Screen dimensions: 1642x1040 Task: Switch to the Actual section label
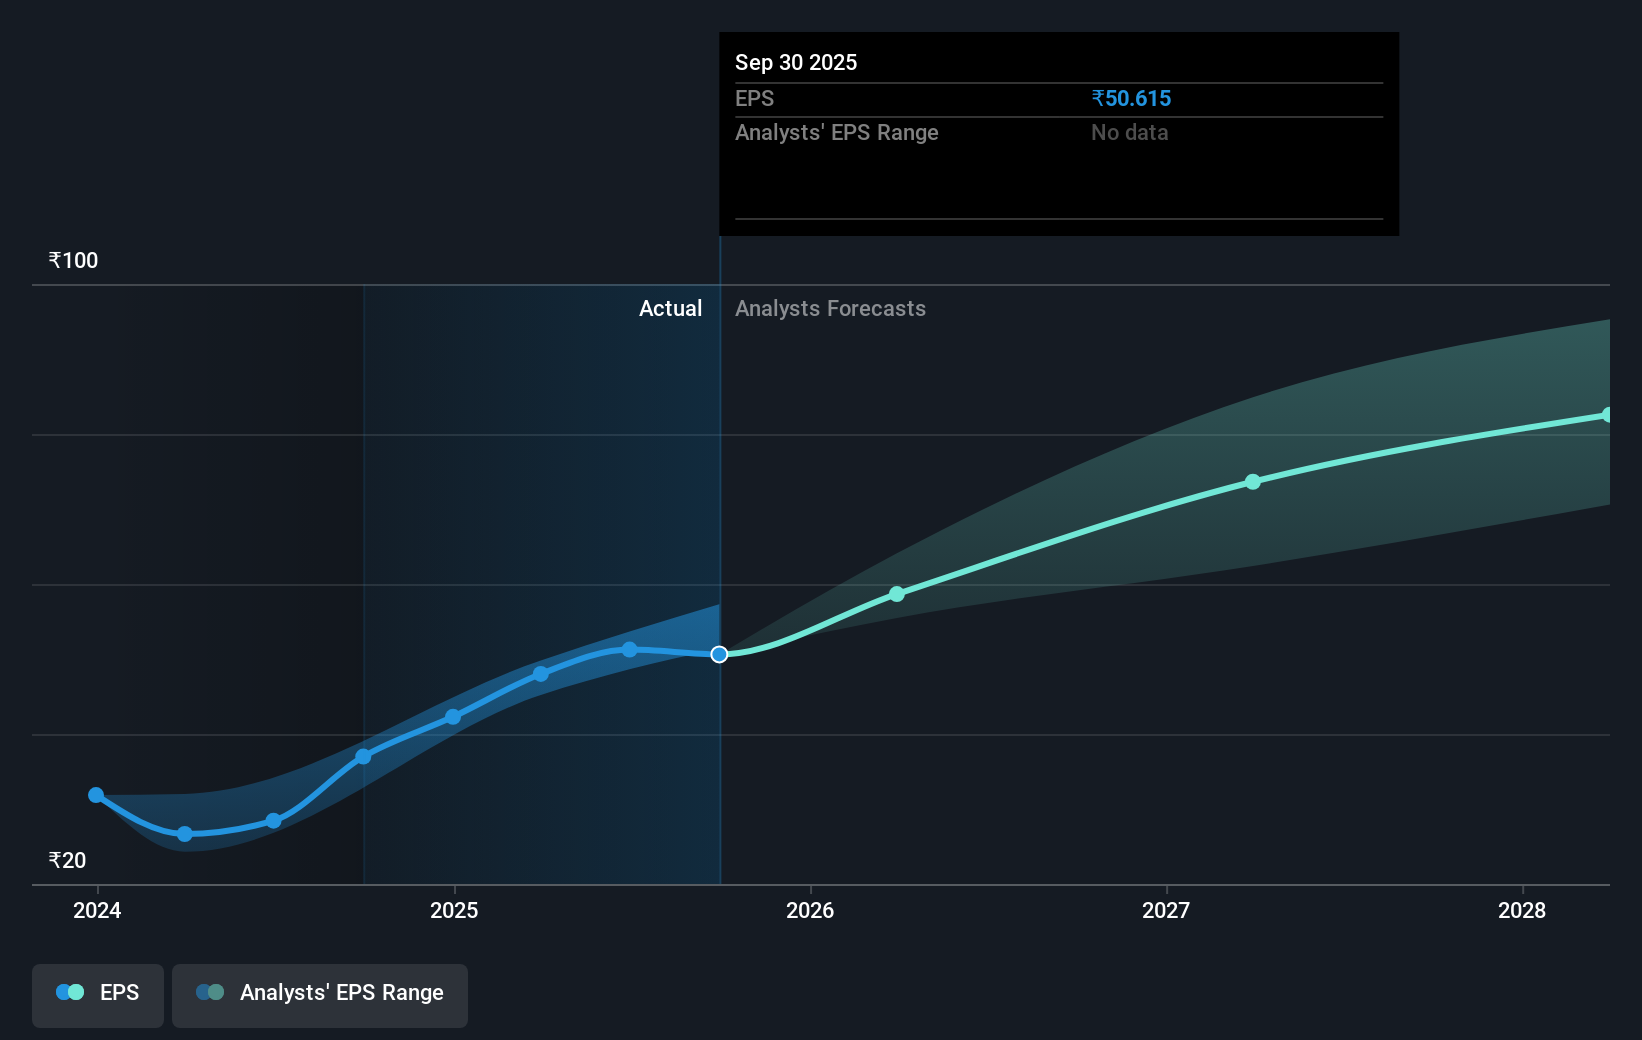(670, 308)
